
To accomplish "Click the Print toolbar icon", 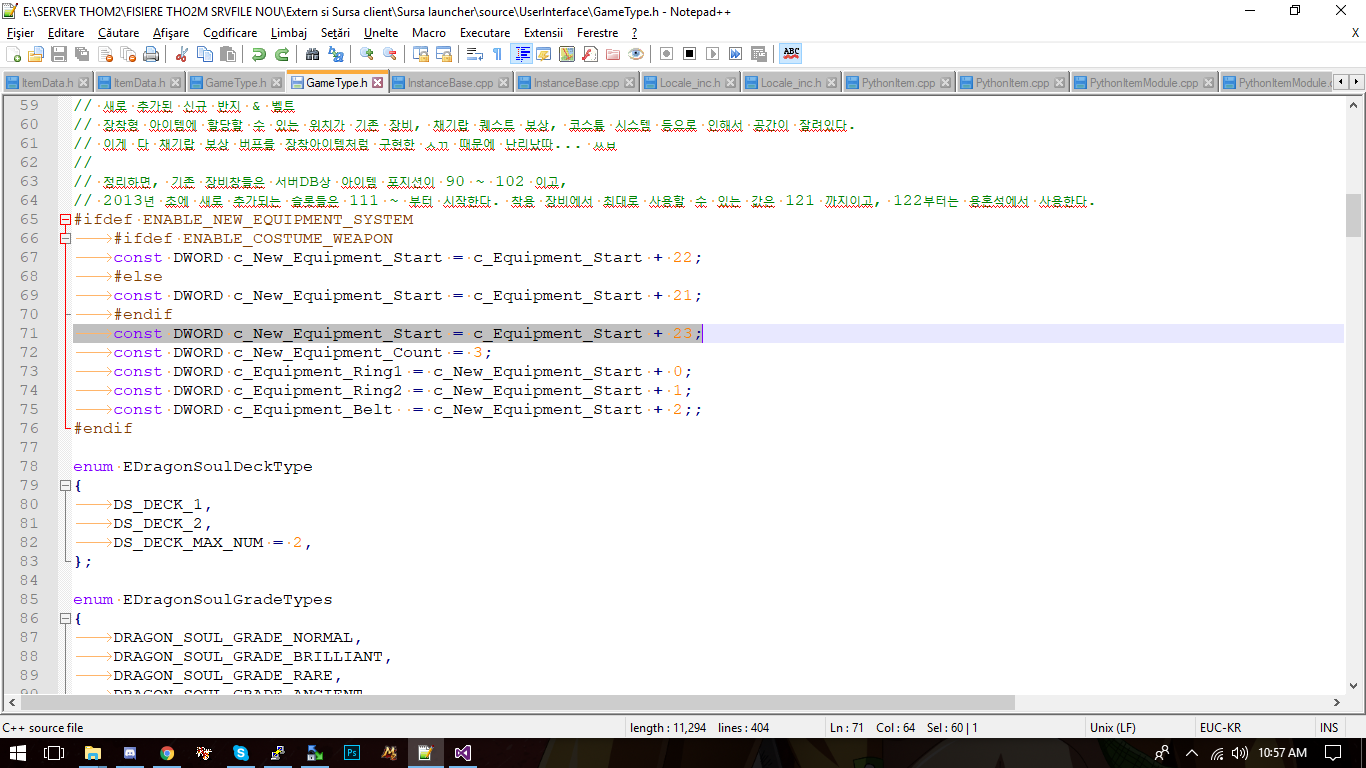I will pos(150,54).
